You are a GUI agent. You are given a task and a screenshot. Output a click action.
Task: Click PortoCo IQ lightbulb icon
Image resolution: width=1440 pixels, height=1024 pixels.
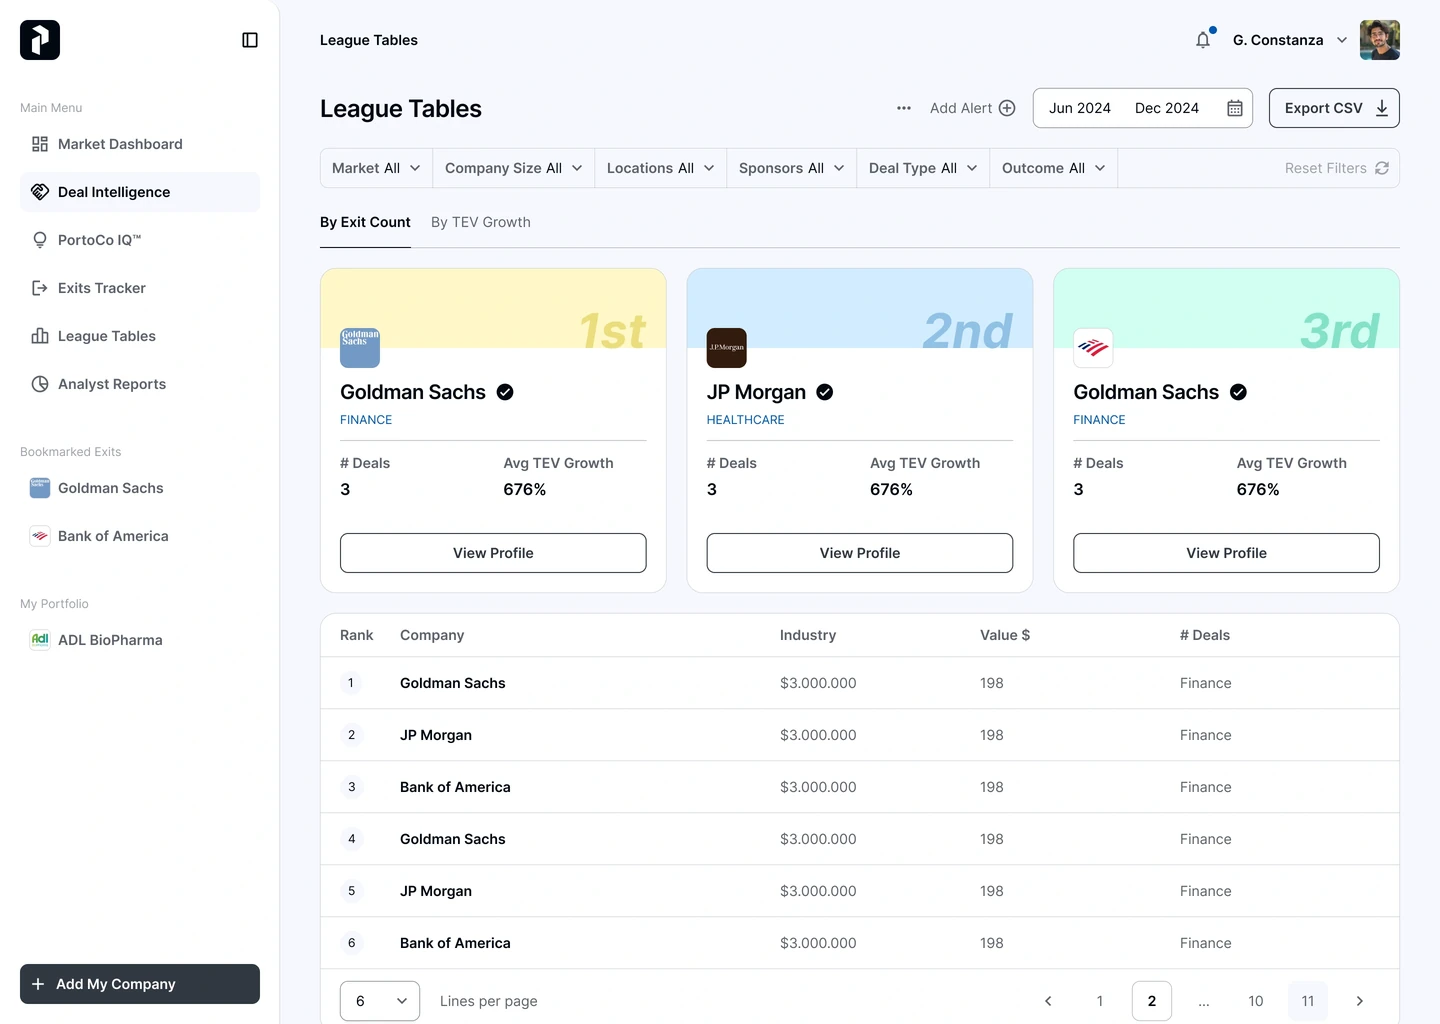pos(40,240)
